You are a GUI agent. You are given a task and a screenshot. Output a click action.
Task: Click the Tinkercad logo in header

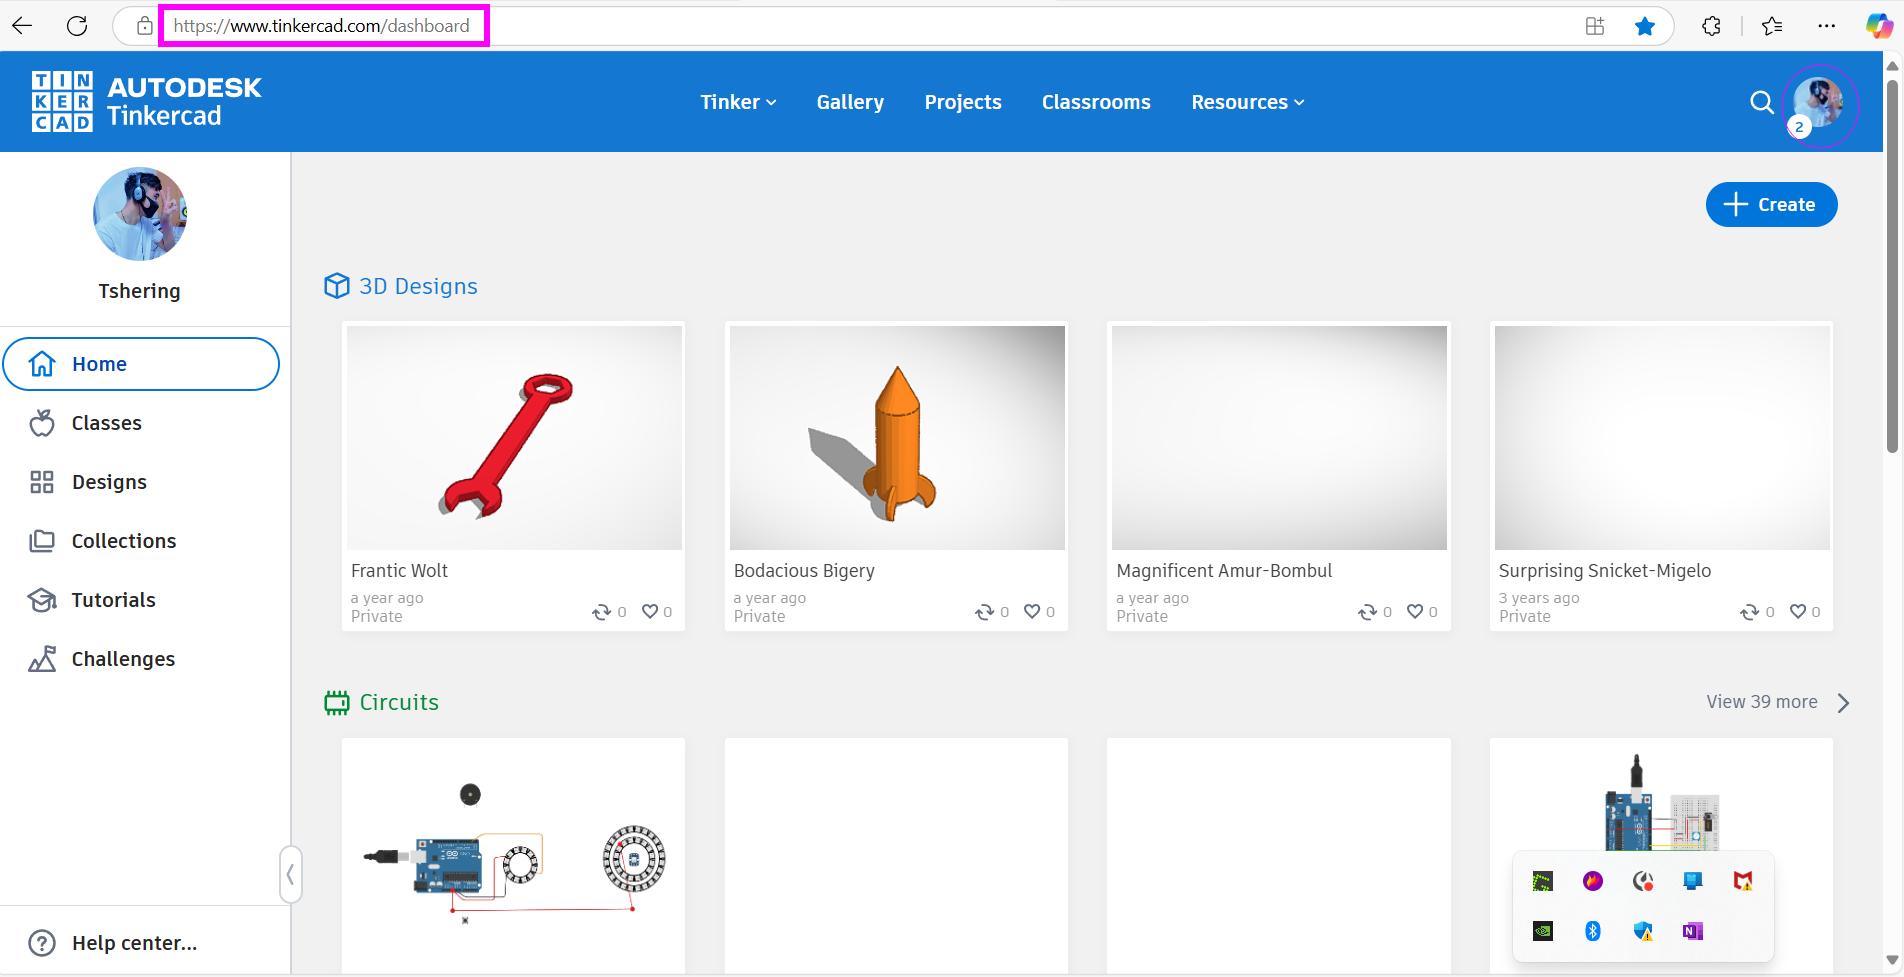coord(146,102)
